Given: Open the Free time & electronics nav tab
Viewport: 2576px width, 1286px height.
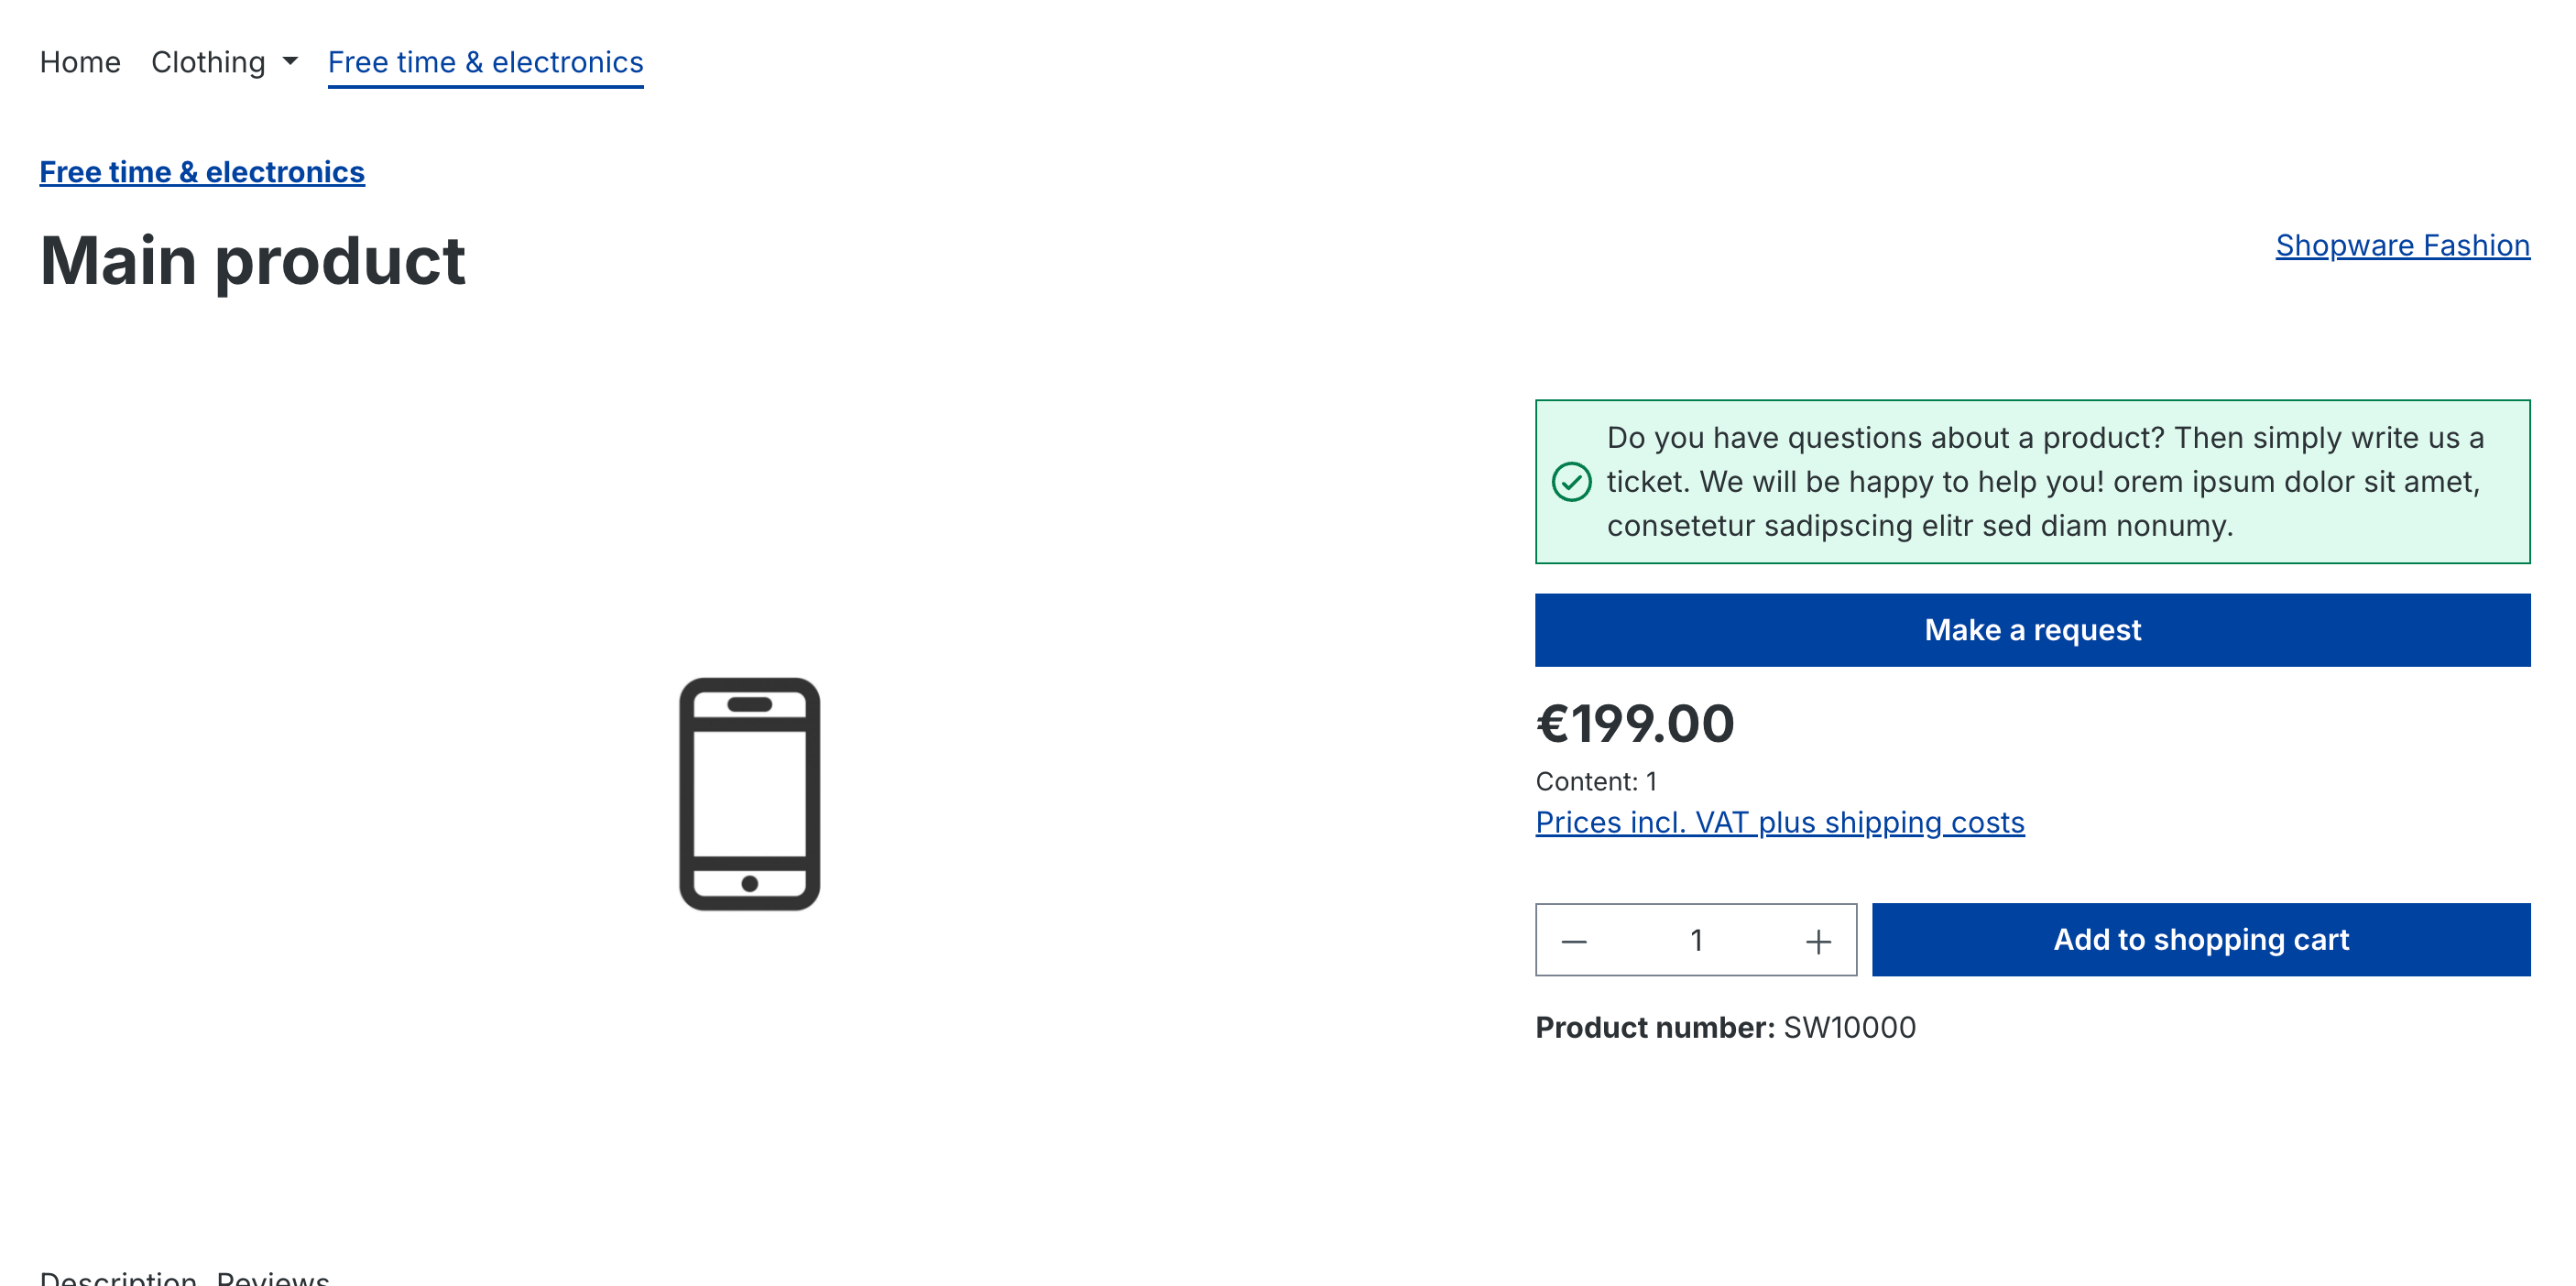Looking at the screenshot, I should point(485,62).
